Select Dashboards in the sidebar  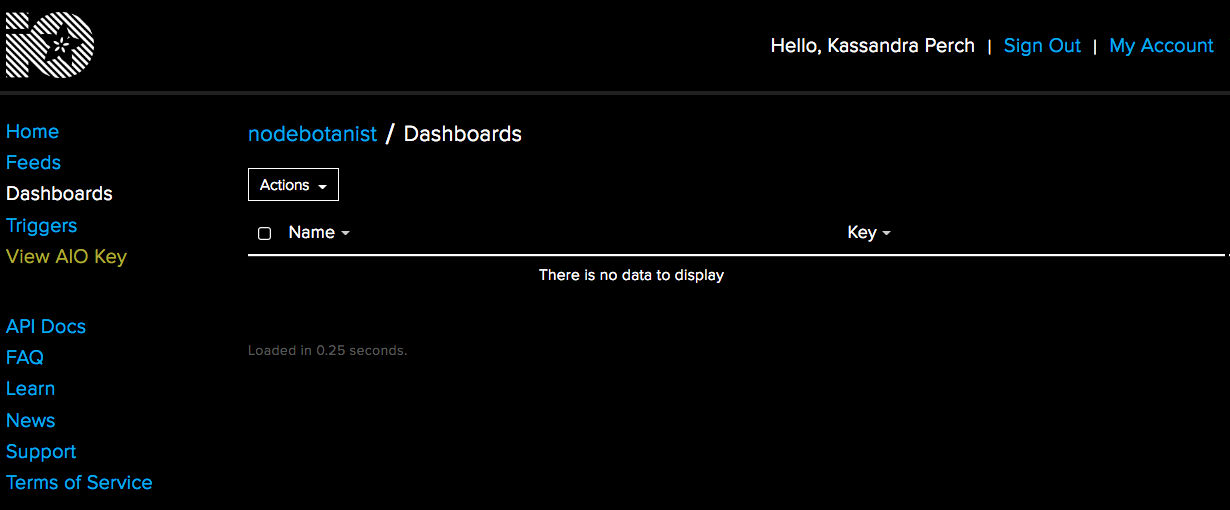tap(59, 194)
